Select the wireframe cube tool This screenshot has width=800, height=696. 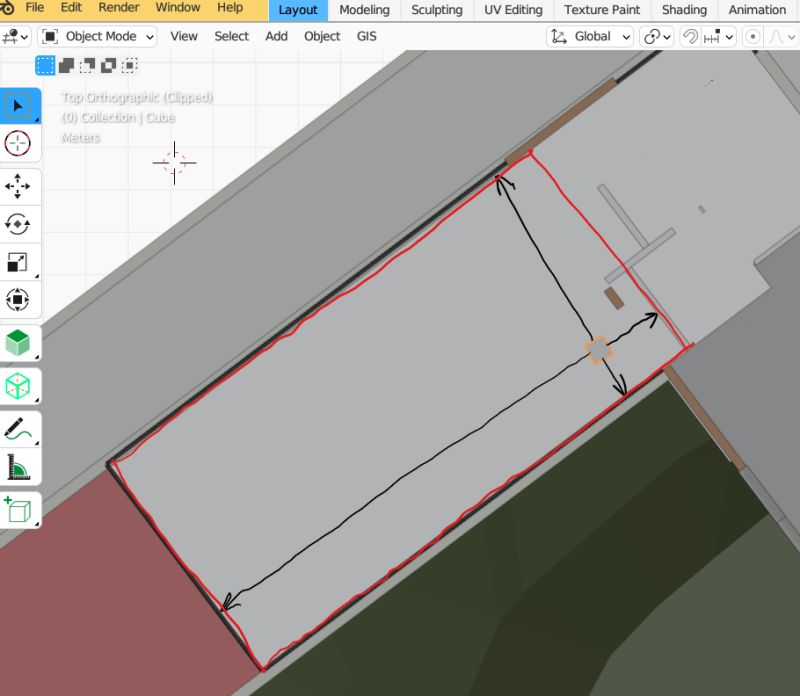tap(18, 385)
